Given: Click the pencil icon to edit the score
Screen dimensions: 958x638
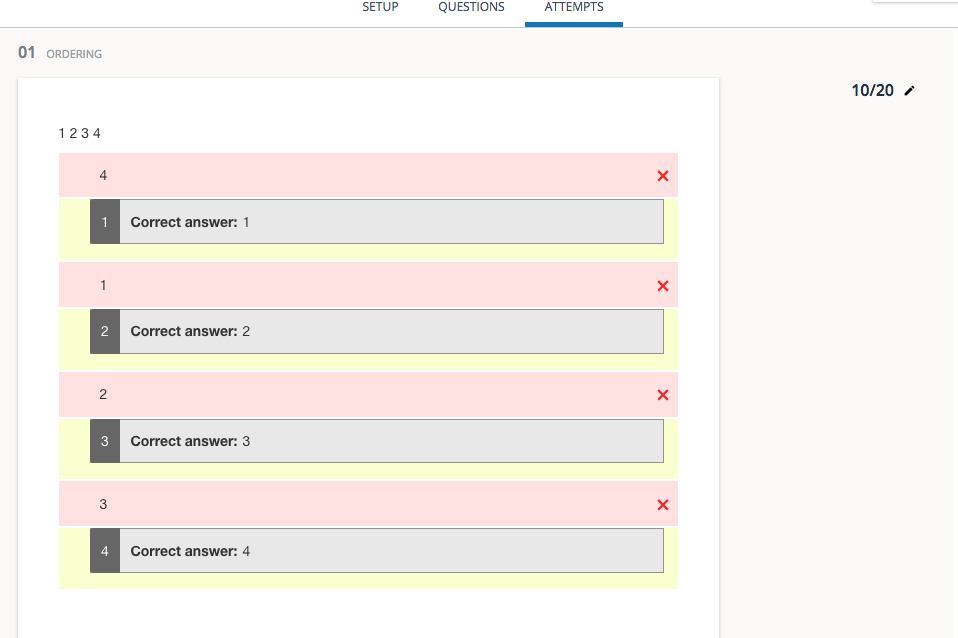Looking at the screenshot, I should coord(909,90).
